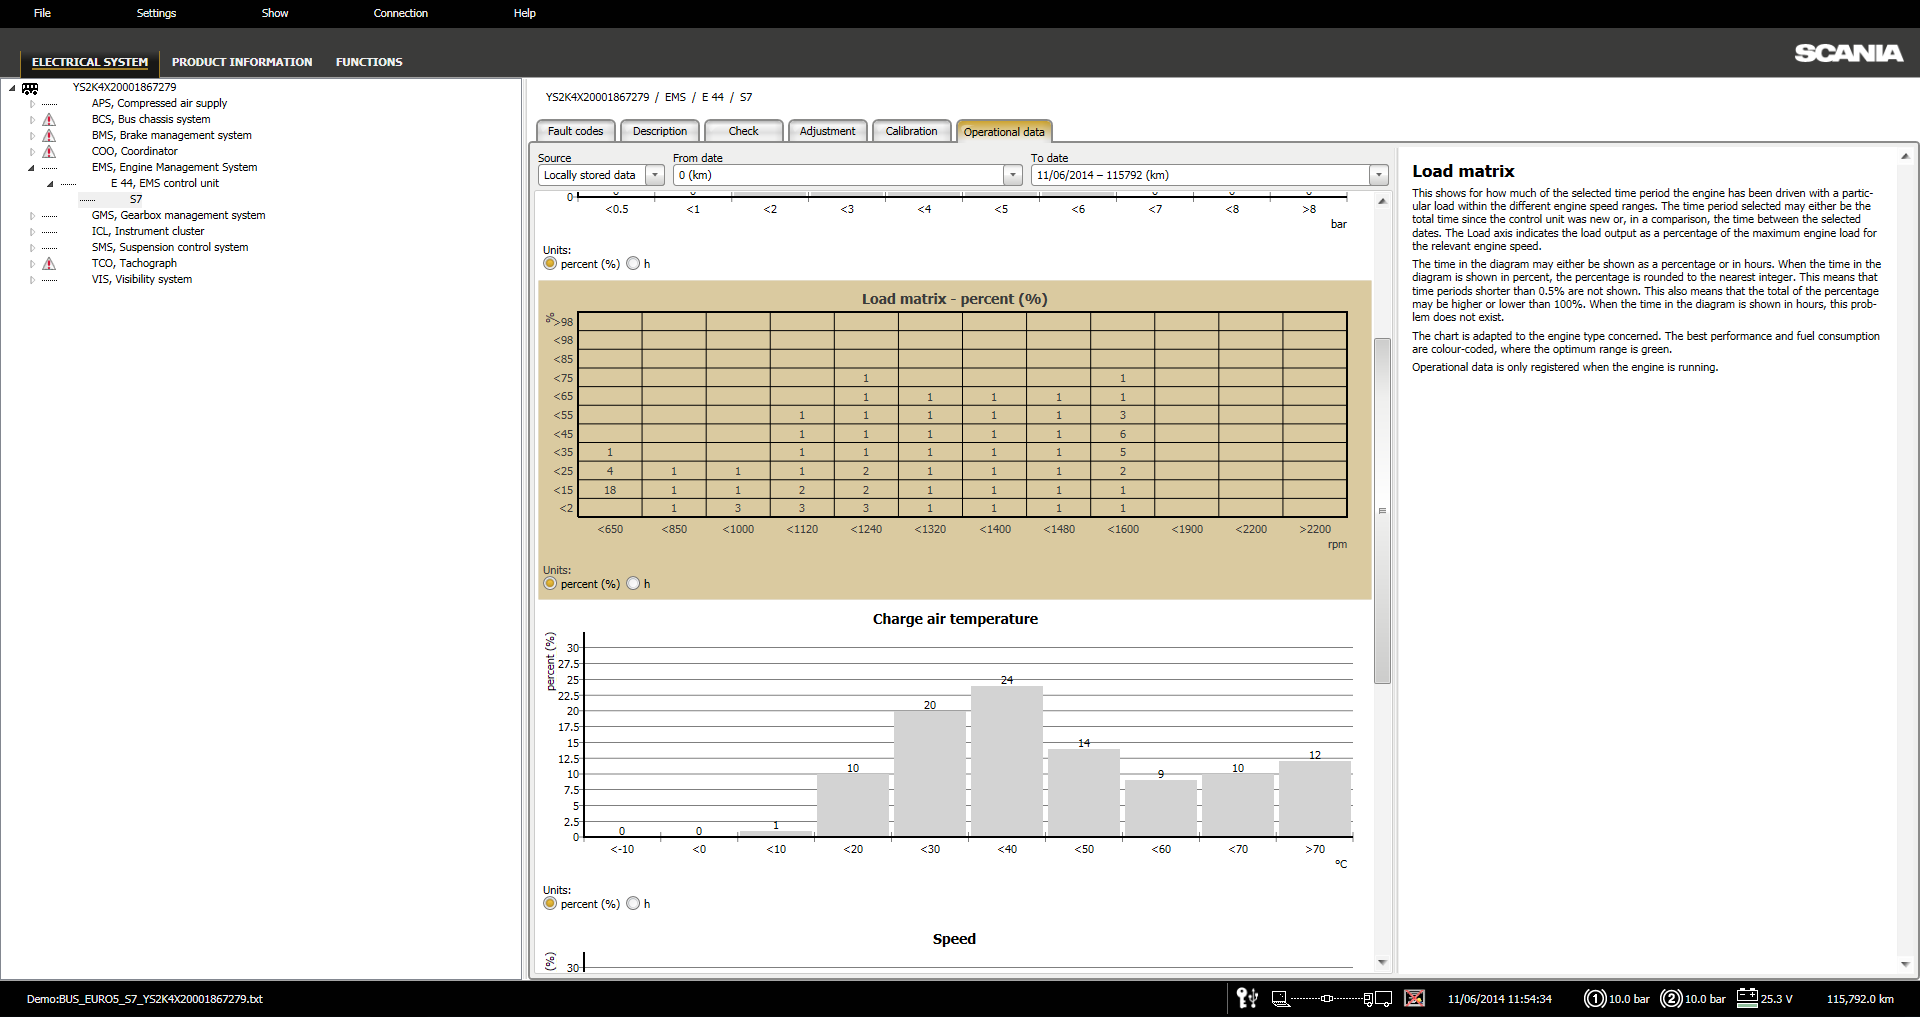Switch to the Product Information tab
Image resolution: width=1920 pixels, height=1017 pixels.
242,62
